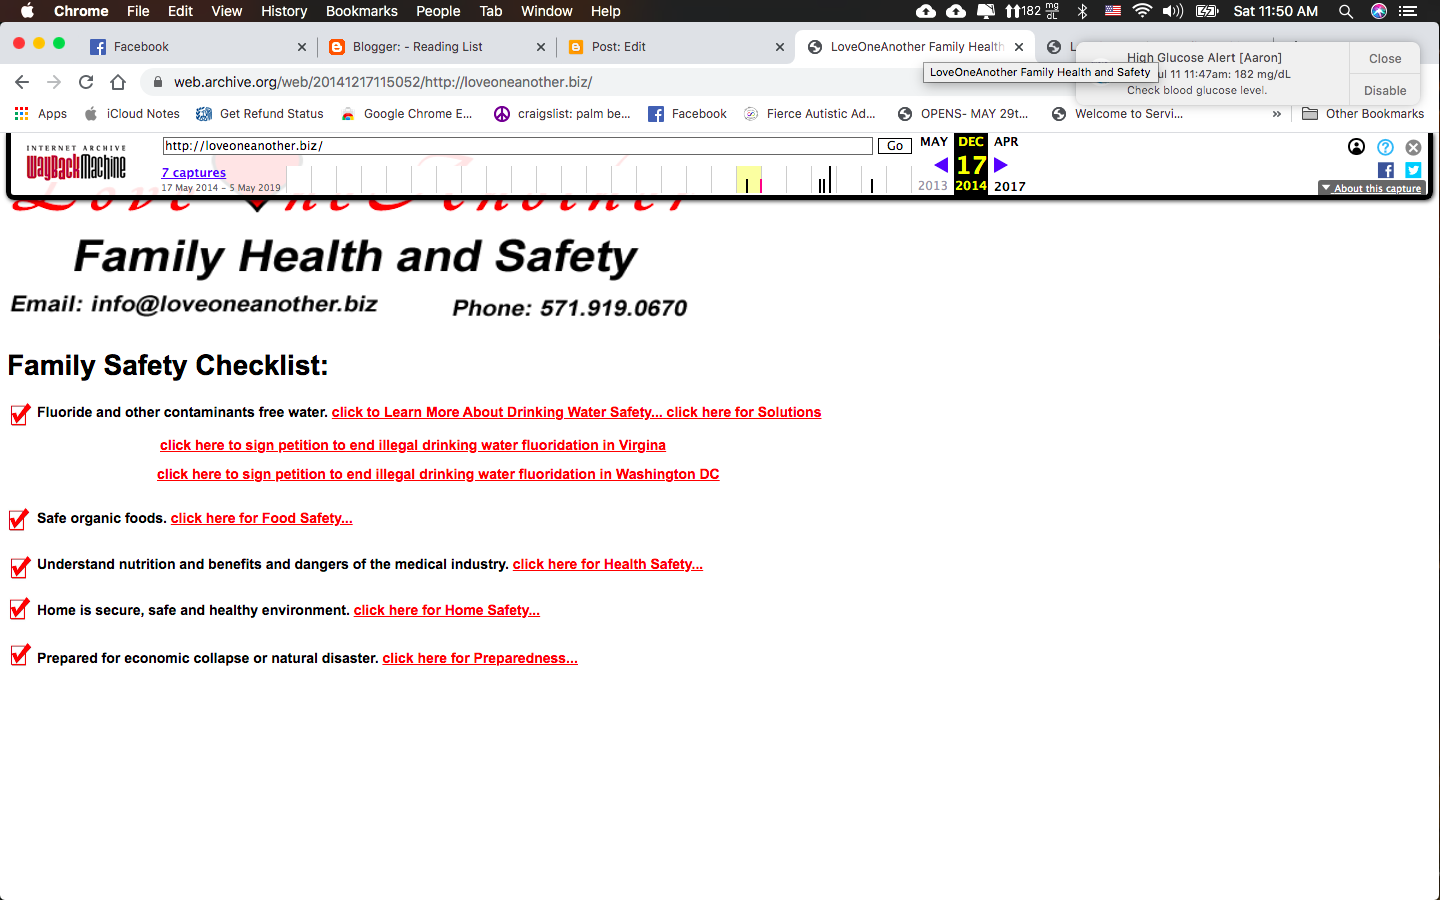Open click here for Food Safety link
Image resolution: width=1440 pixels, height=900 pixels.
click(261, 518)
